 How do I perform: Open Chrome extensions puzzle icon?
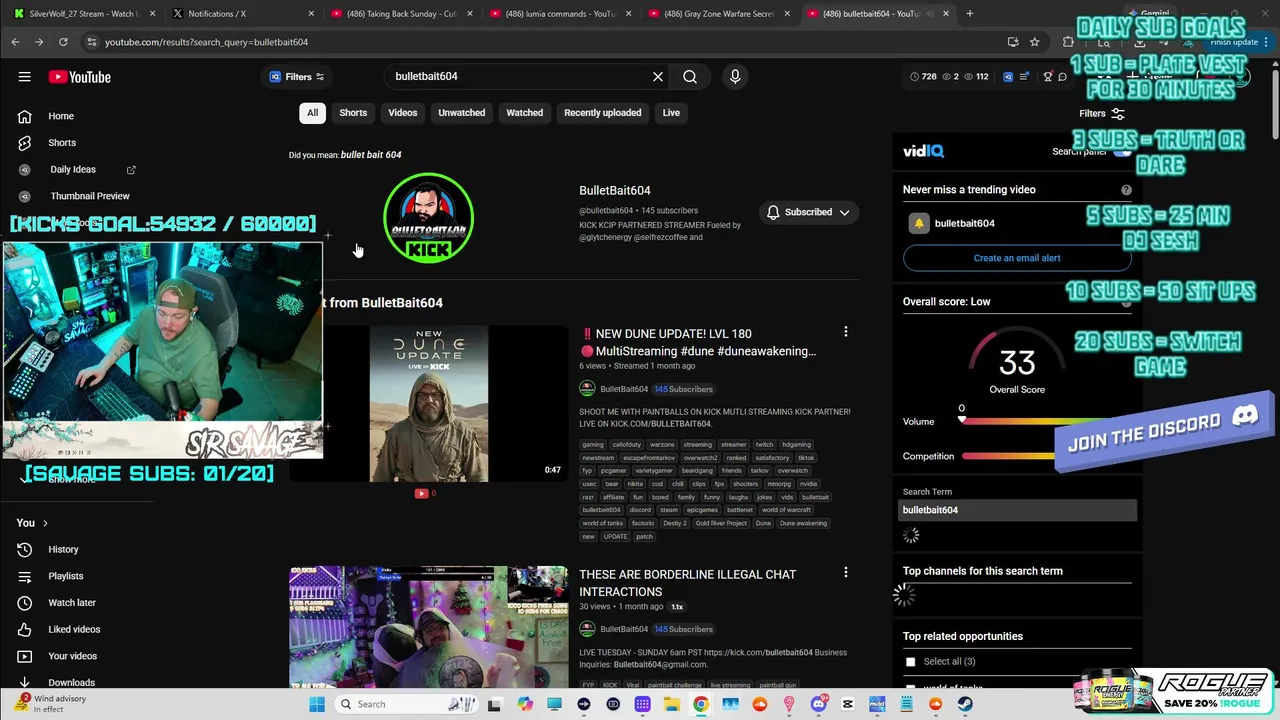[x=1068, y=42]
